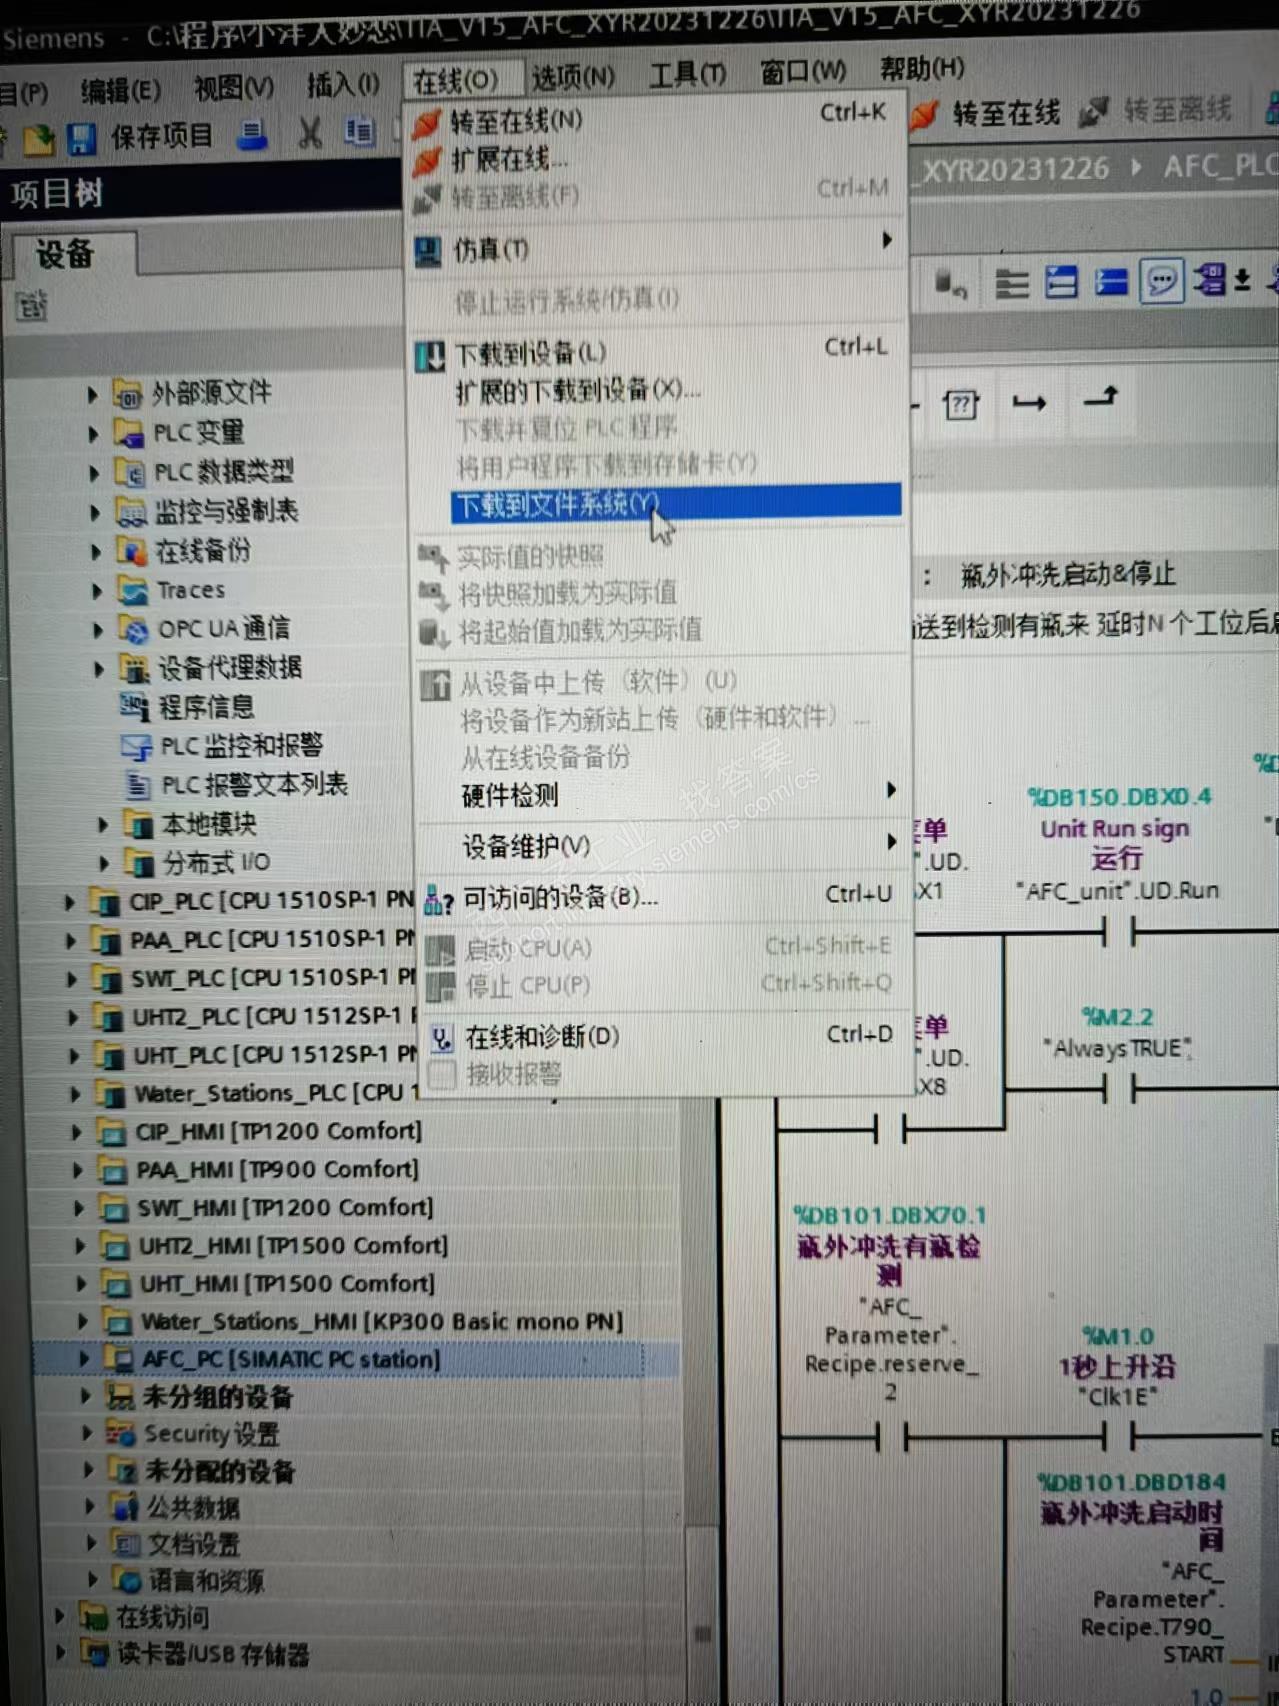1279x1706 pixels.
Task: Click 转至在线 toolbar button
Action: [986, 114]
